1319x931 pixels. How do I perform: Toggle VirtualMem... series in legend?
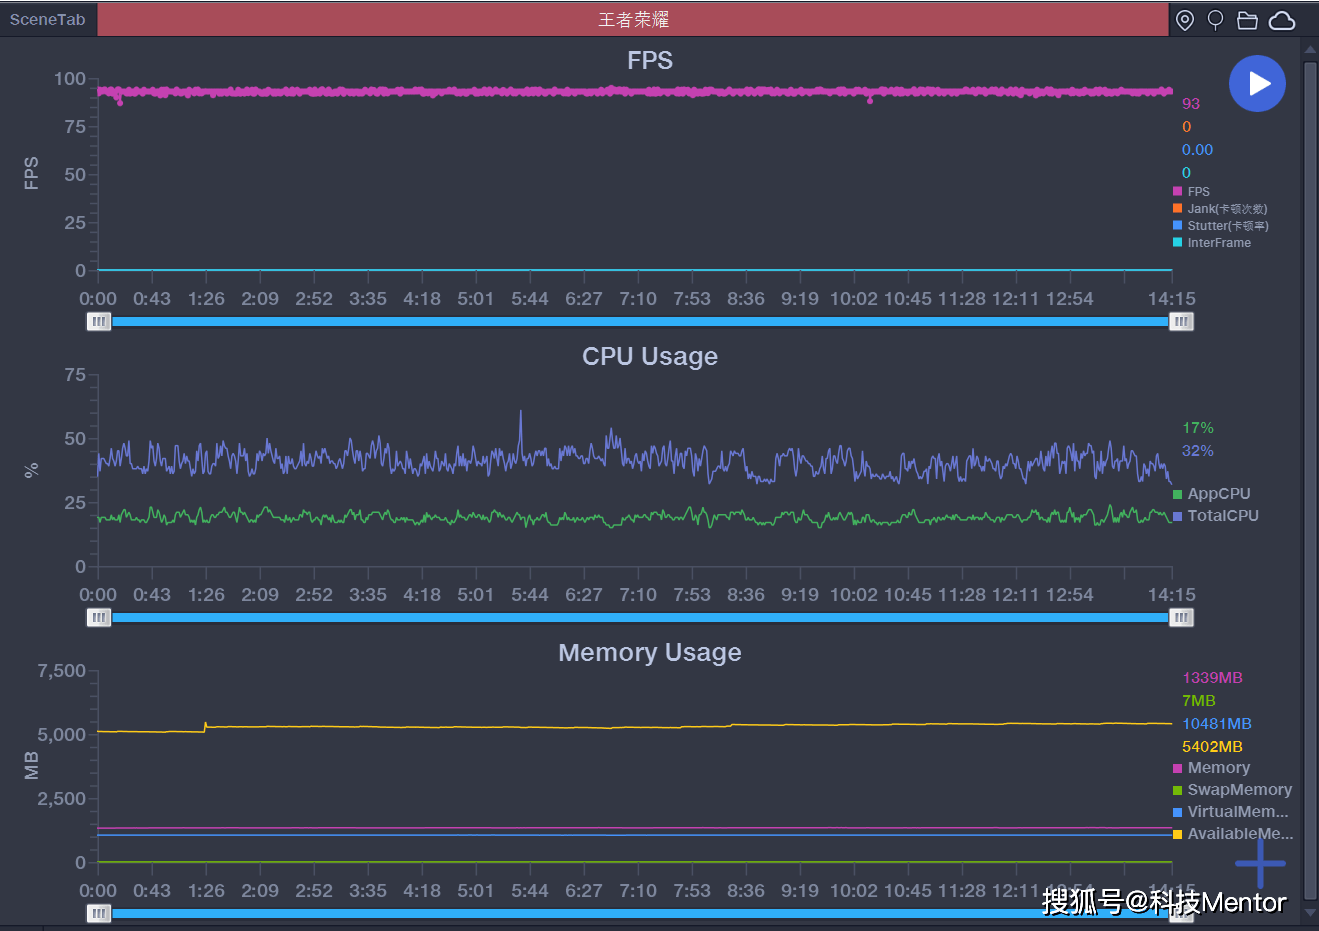[1231, 811]
